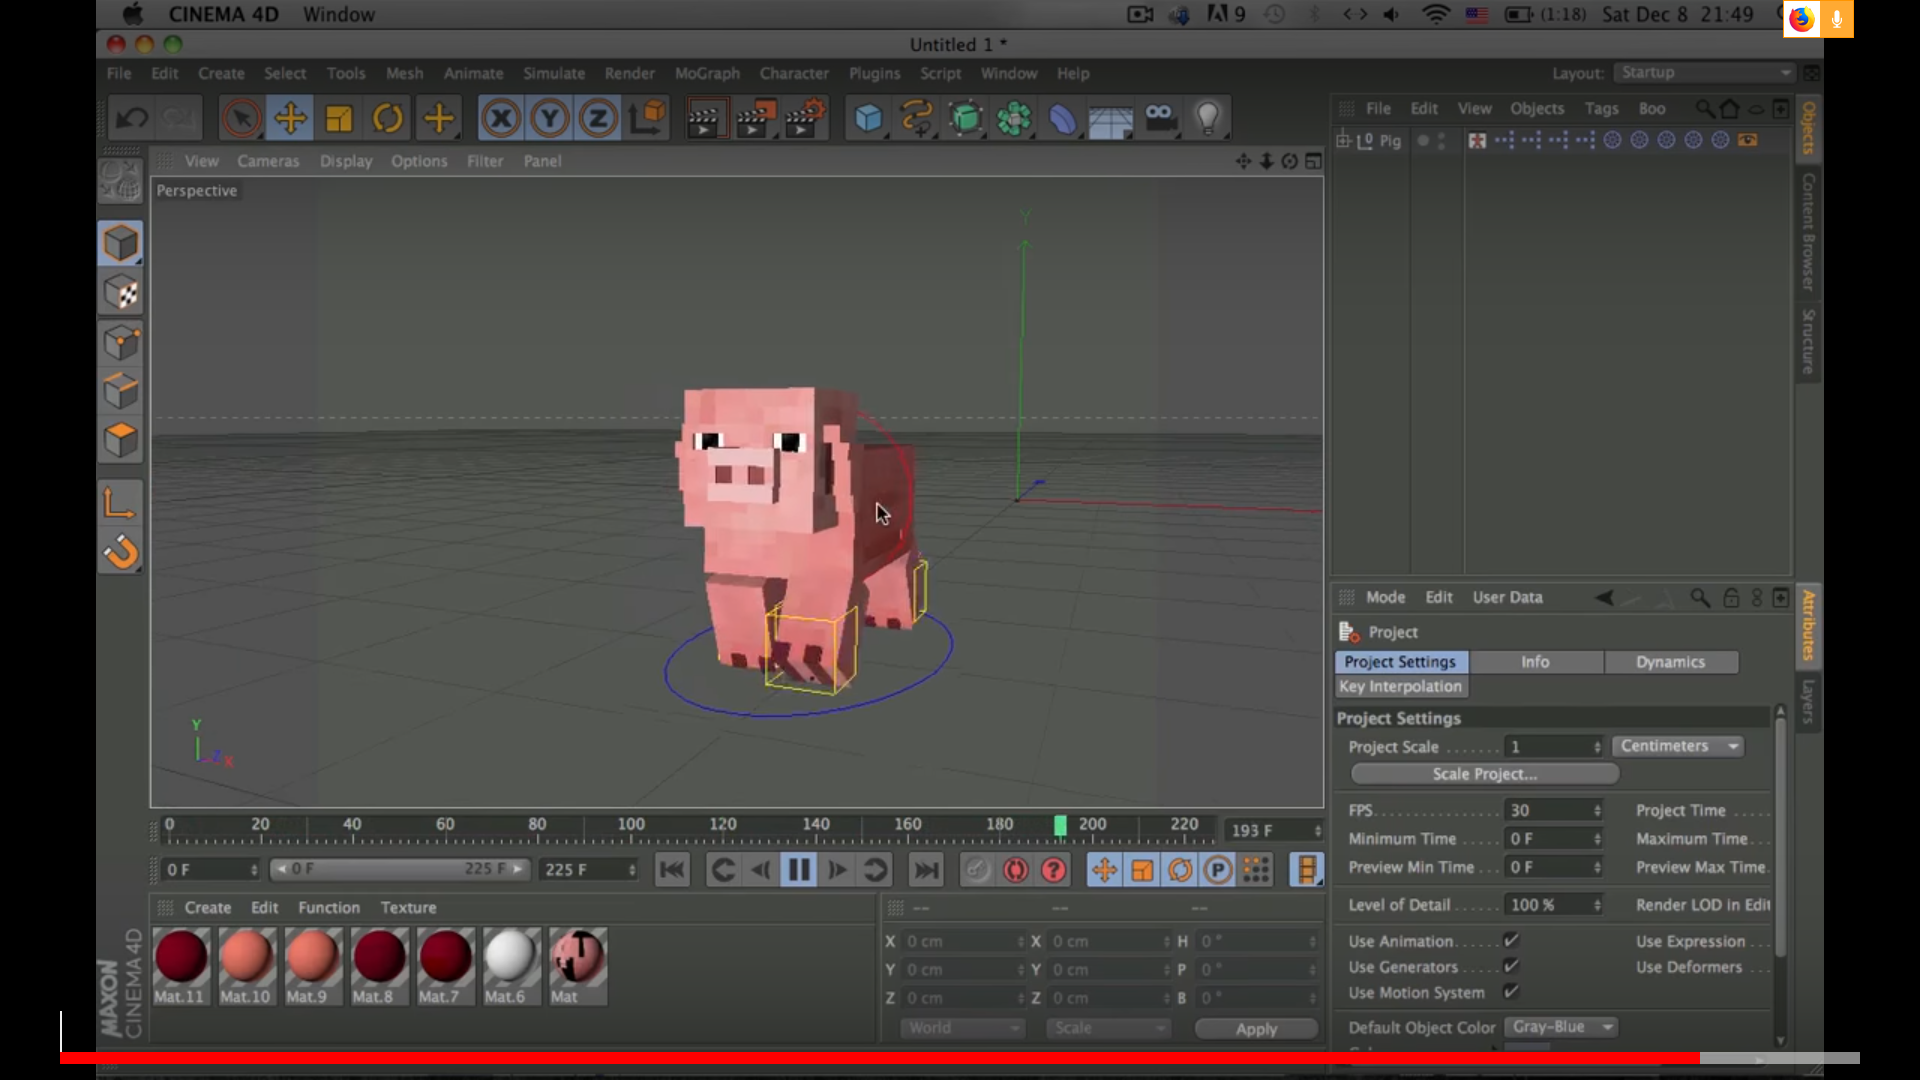The width and height of the screenshot is (1920, 1080).
Task: Select the Scale tool
Action: 339,118
